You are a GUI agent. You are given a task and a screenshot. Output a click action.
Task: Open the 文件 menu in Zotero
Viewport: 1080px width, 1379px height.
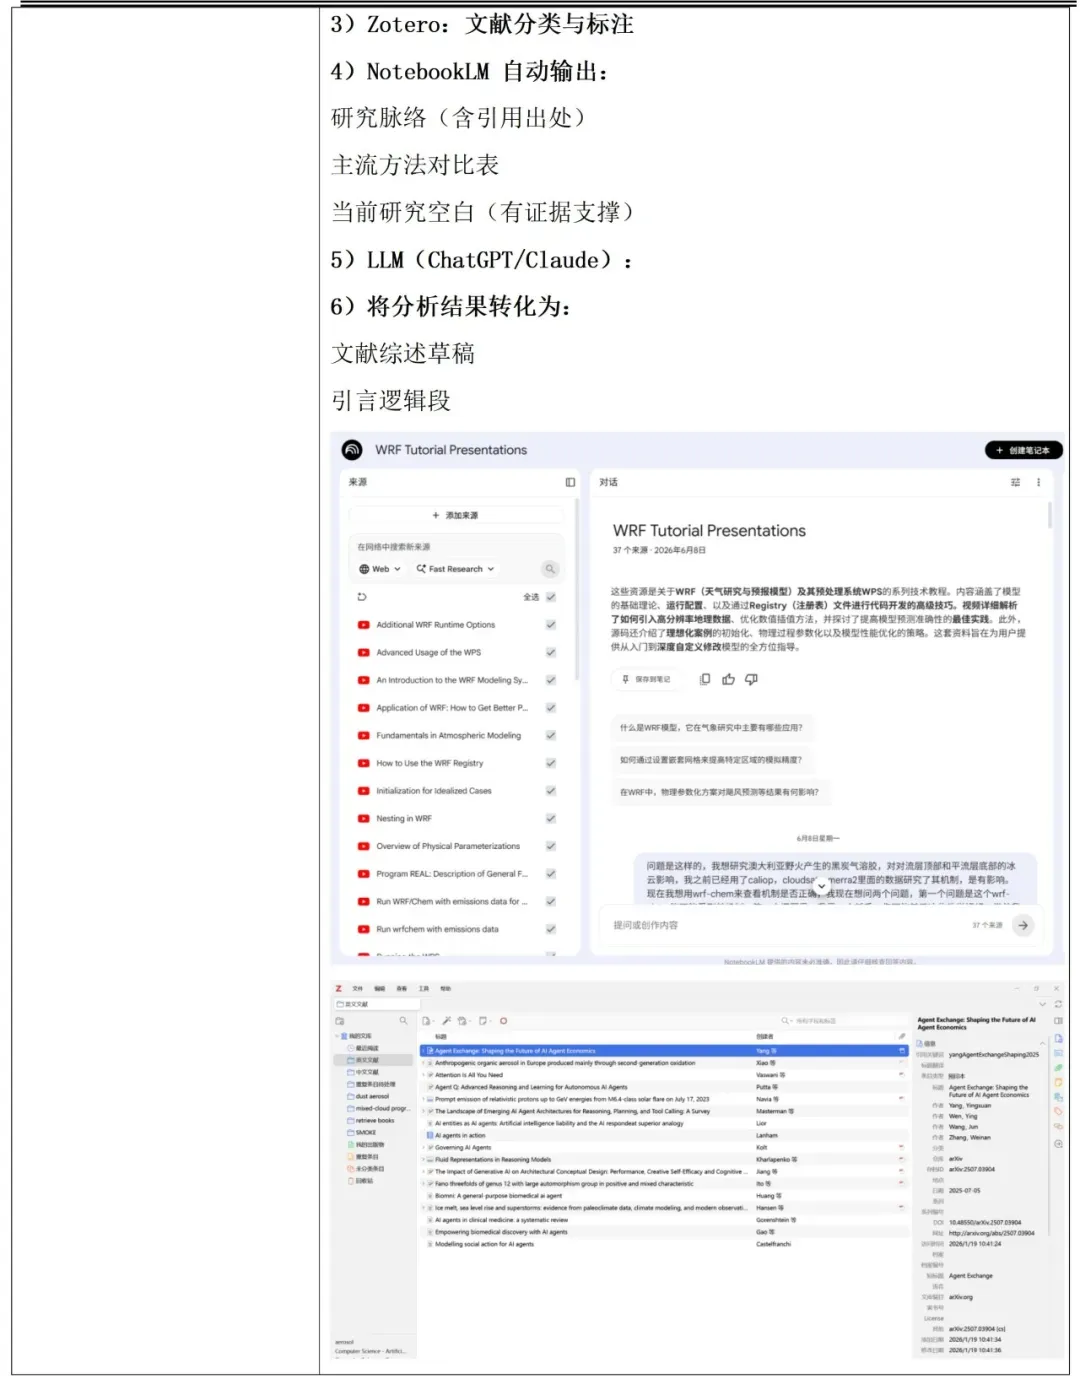point(357,988)
